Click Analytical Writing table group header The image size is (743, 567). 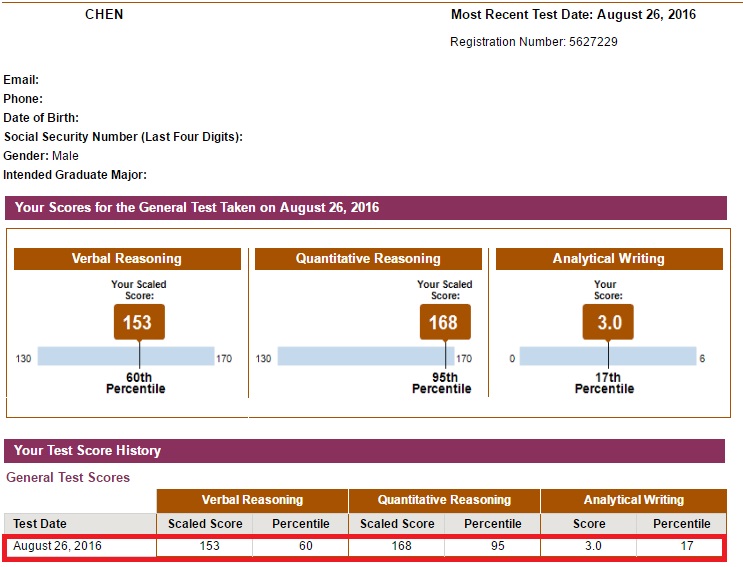pos(634,501)
